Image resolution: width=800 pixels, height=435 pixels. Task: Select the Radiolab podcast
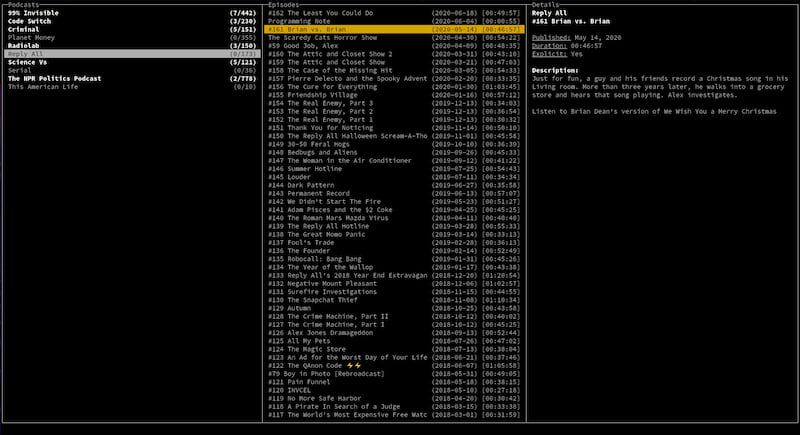pyautogui.click(x=132, y=45)
